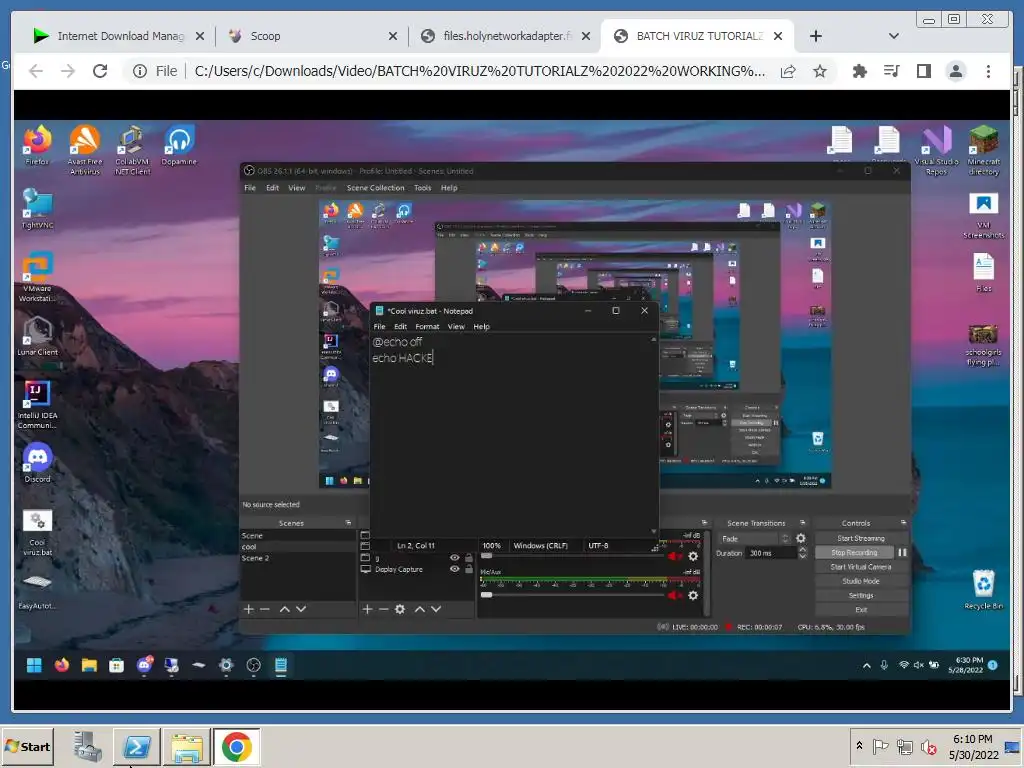Viewport: 1024px width, 768px height.
Task: Switch to the Scoop tab
Action: [312, 36]
